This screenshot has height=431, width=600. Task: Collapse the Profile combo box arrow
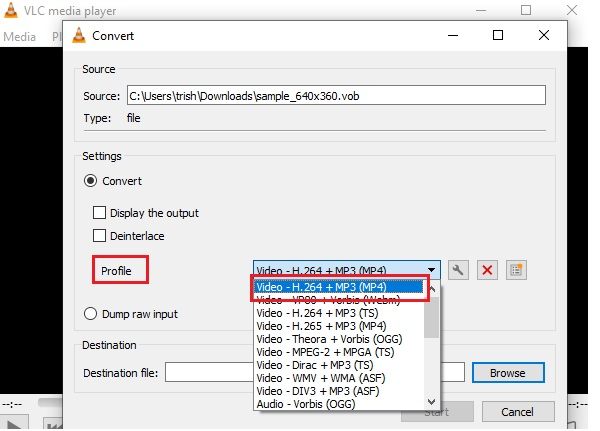(432, 270)
